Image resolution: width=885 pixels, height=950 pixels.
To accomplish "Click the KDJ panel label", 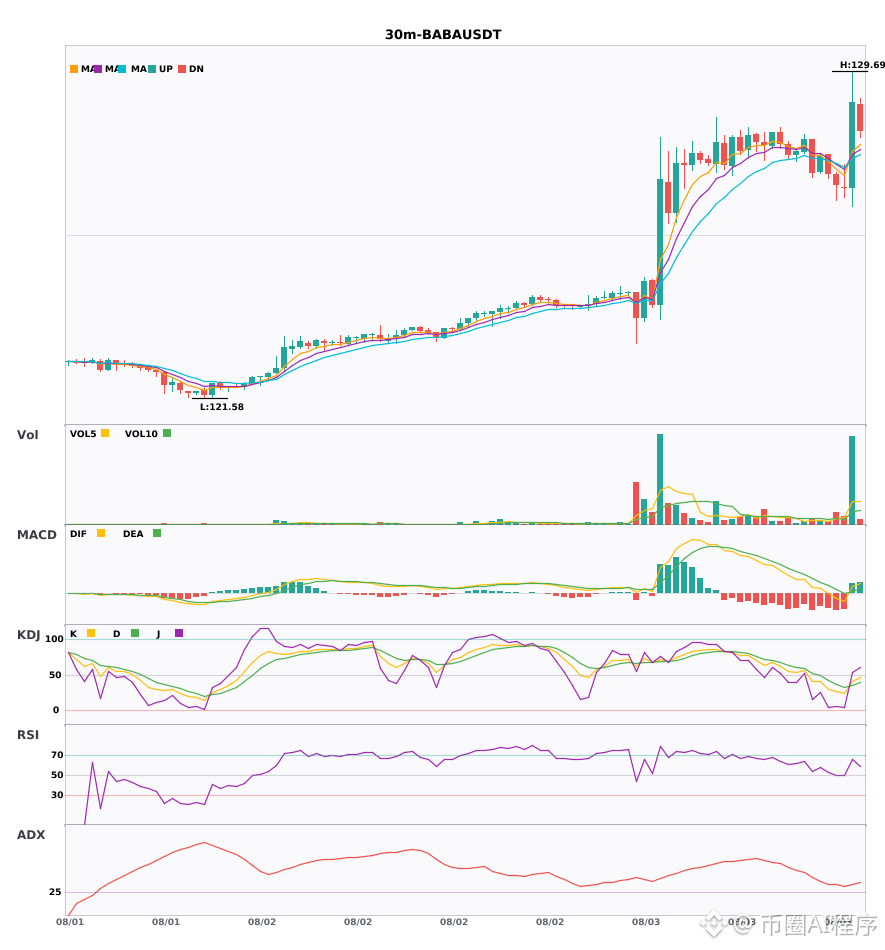I will [28, 635].
